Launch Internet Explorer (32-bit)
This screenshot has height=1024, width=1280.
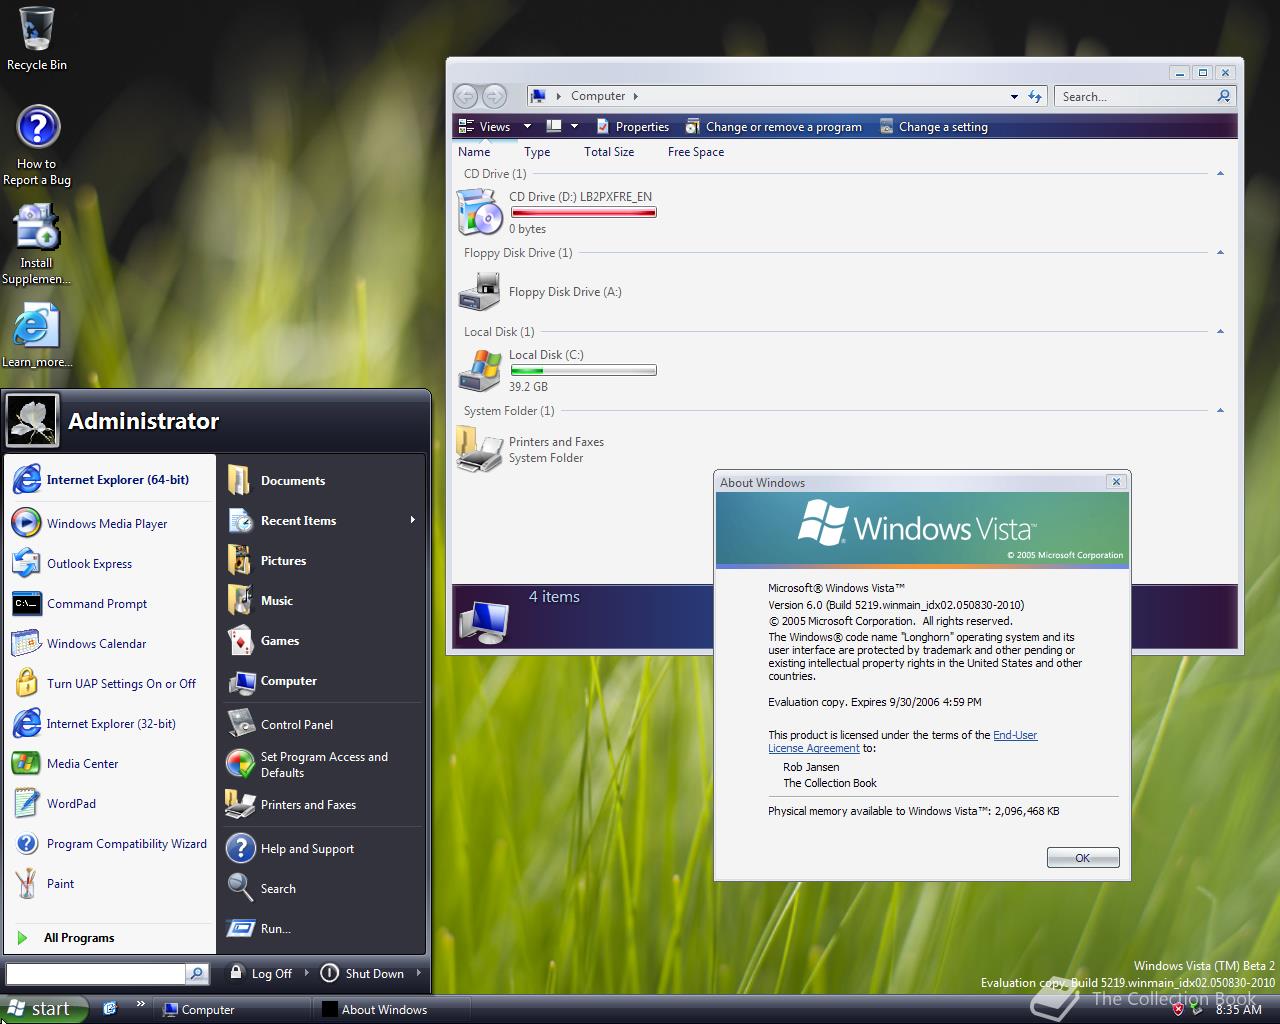coord(110,723)
